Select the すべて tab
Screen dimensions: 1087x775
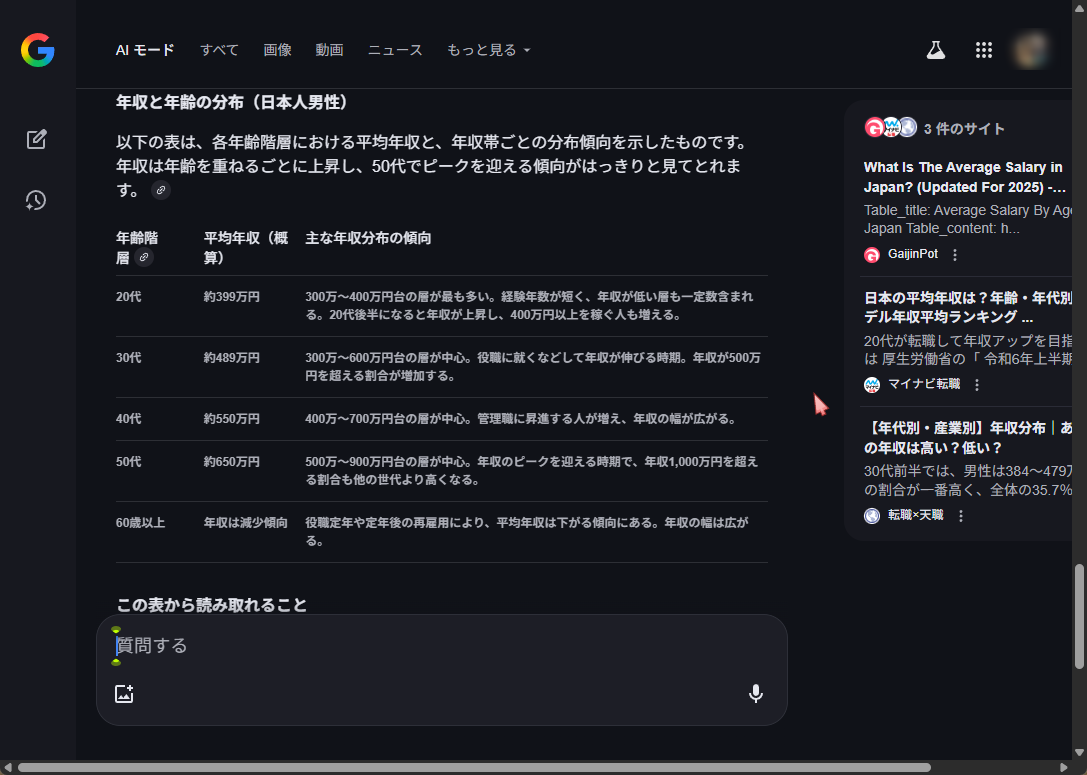[x=219, y=50]
